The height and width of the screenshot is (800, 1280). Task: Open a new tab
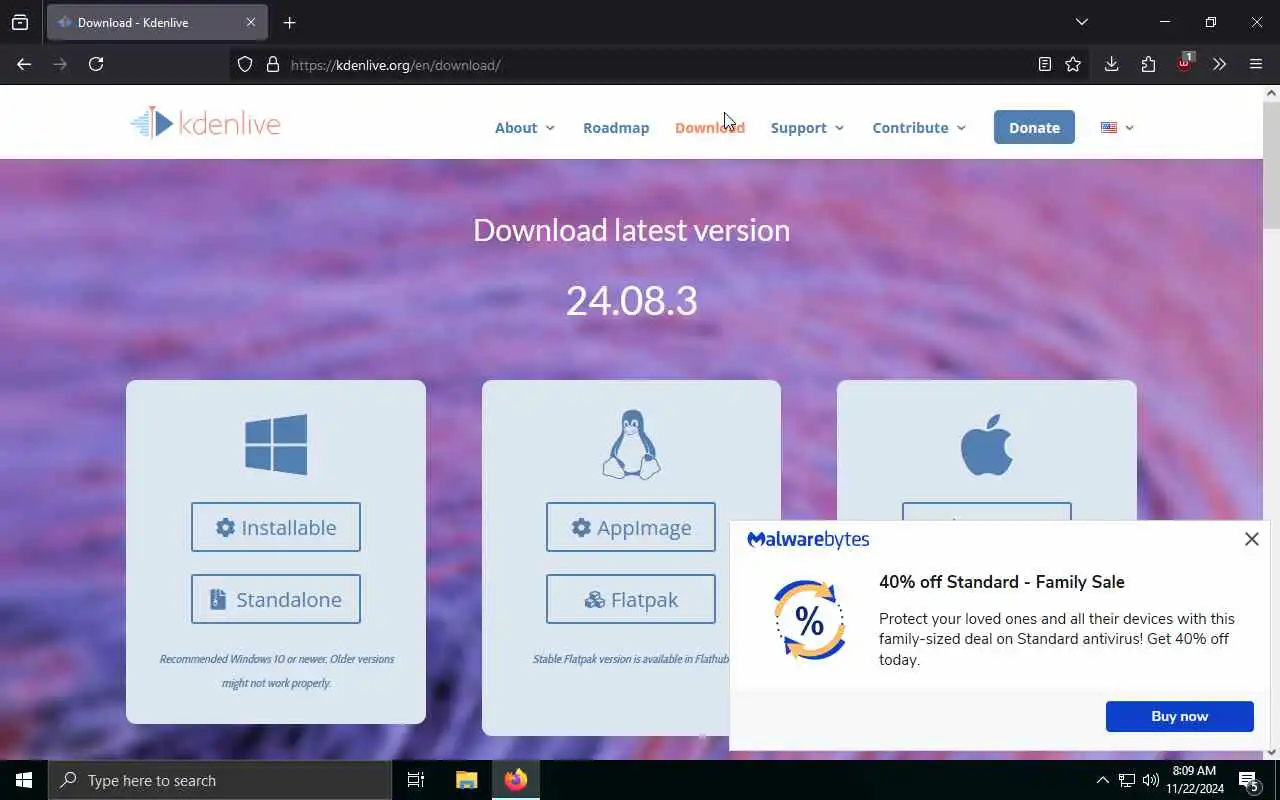coord(289,22)
